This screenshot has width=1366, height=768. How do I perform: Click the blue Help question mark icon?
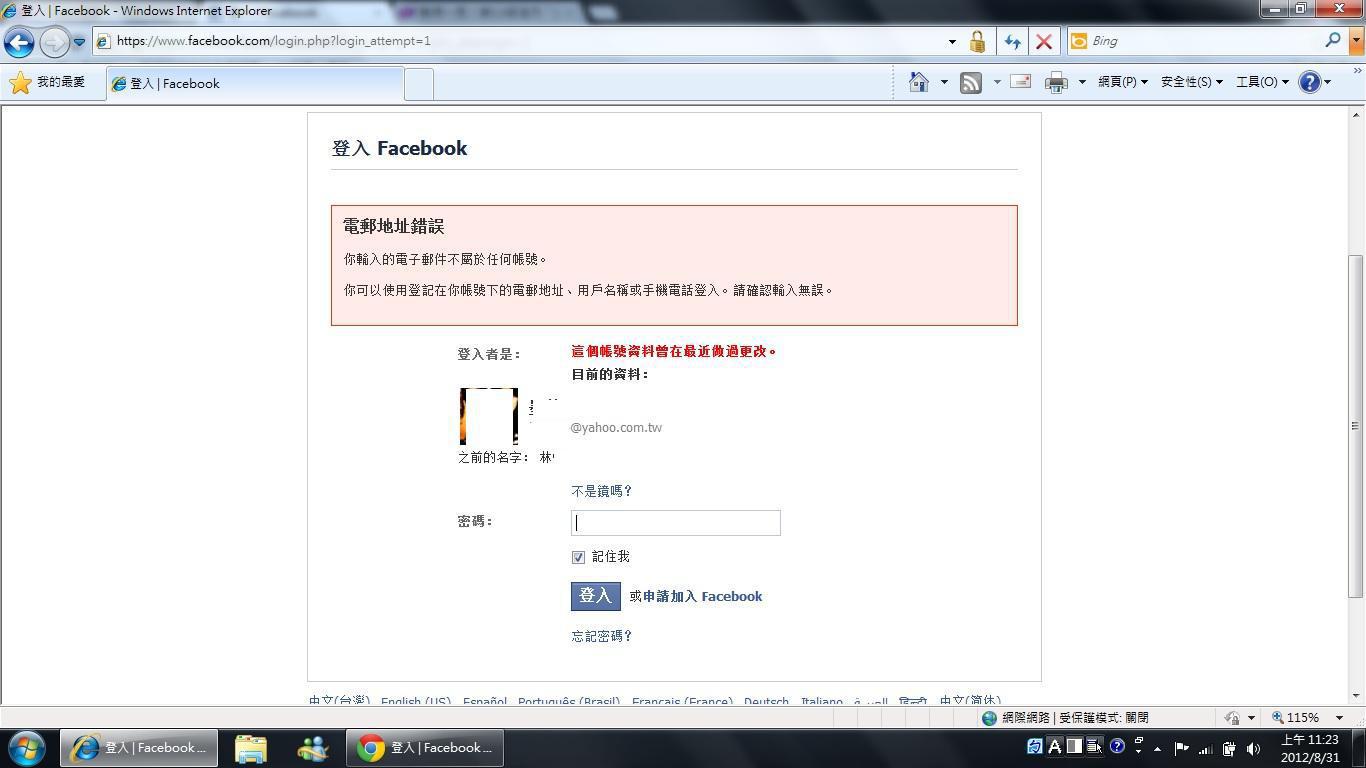[x=1309, y=82]
